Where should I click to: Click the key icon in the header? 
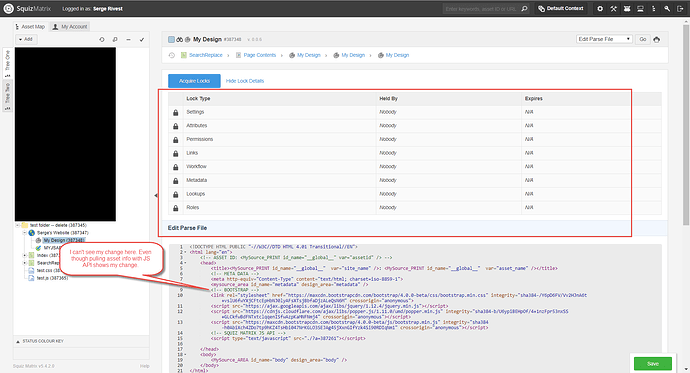(667, 8)
